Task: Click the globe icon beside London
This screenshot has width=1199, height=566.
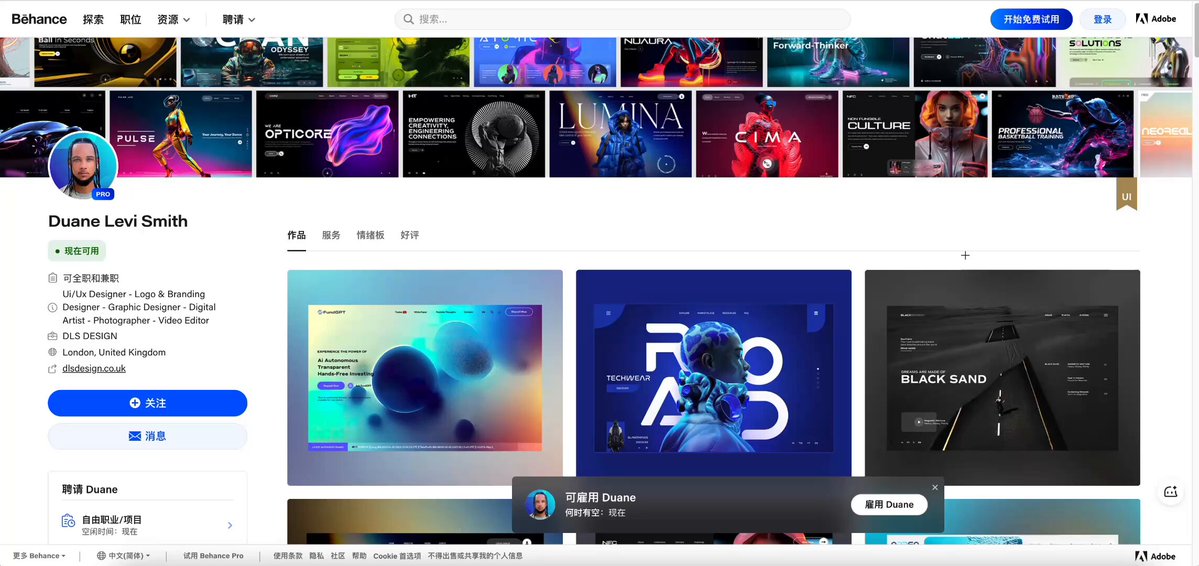Action: [52, 353]
